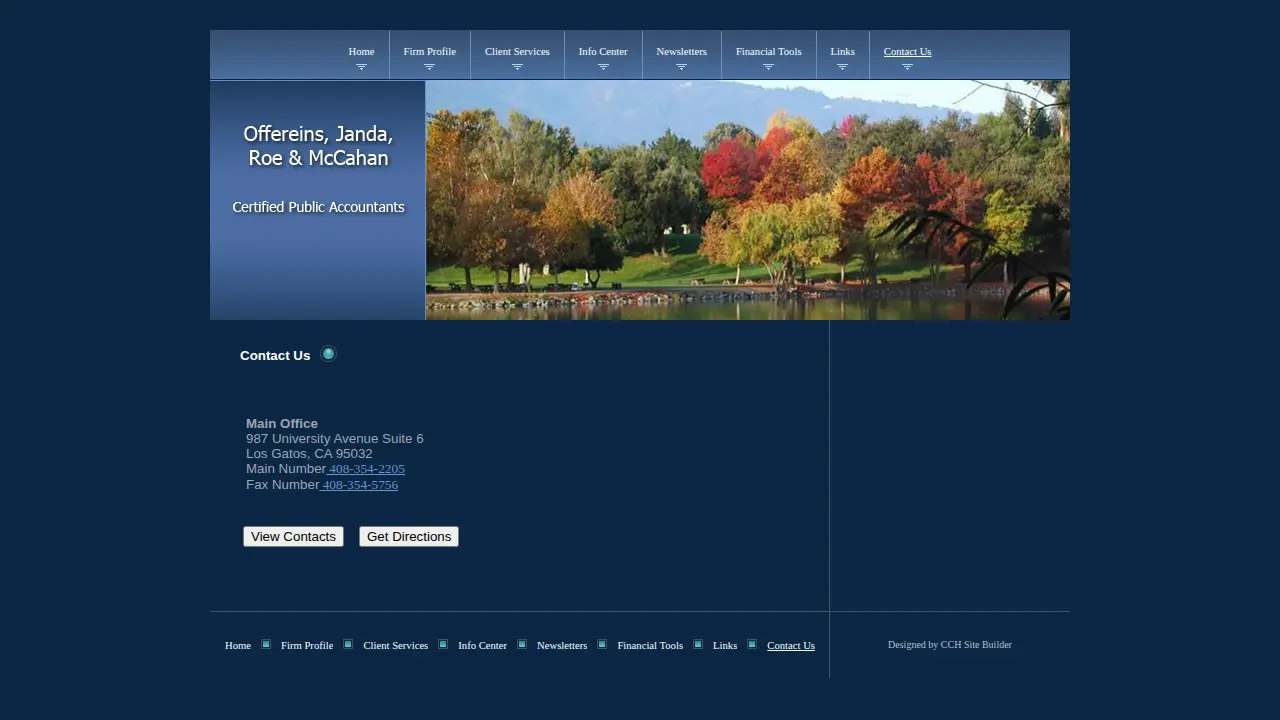The height and width of the screenshot is (720, 1280).
Task: Click the '987 University Avenue Suite 6' address line
Action: (x=335, y=439)
